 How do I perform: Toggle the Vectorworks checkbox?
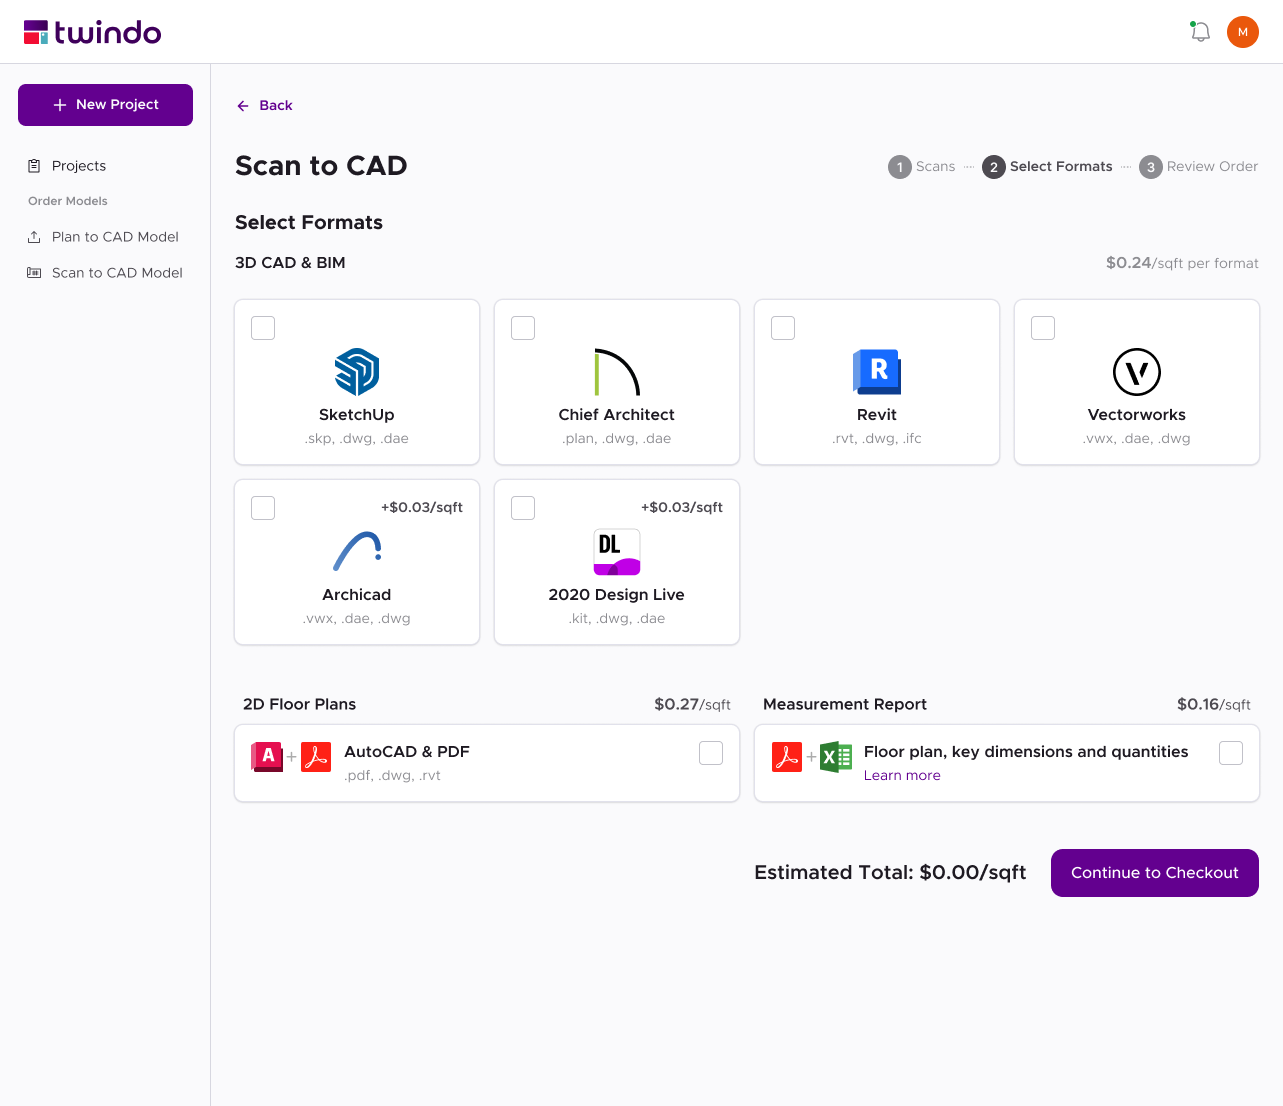pos(1043,328)
